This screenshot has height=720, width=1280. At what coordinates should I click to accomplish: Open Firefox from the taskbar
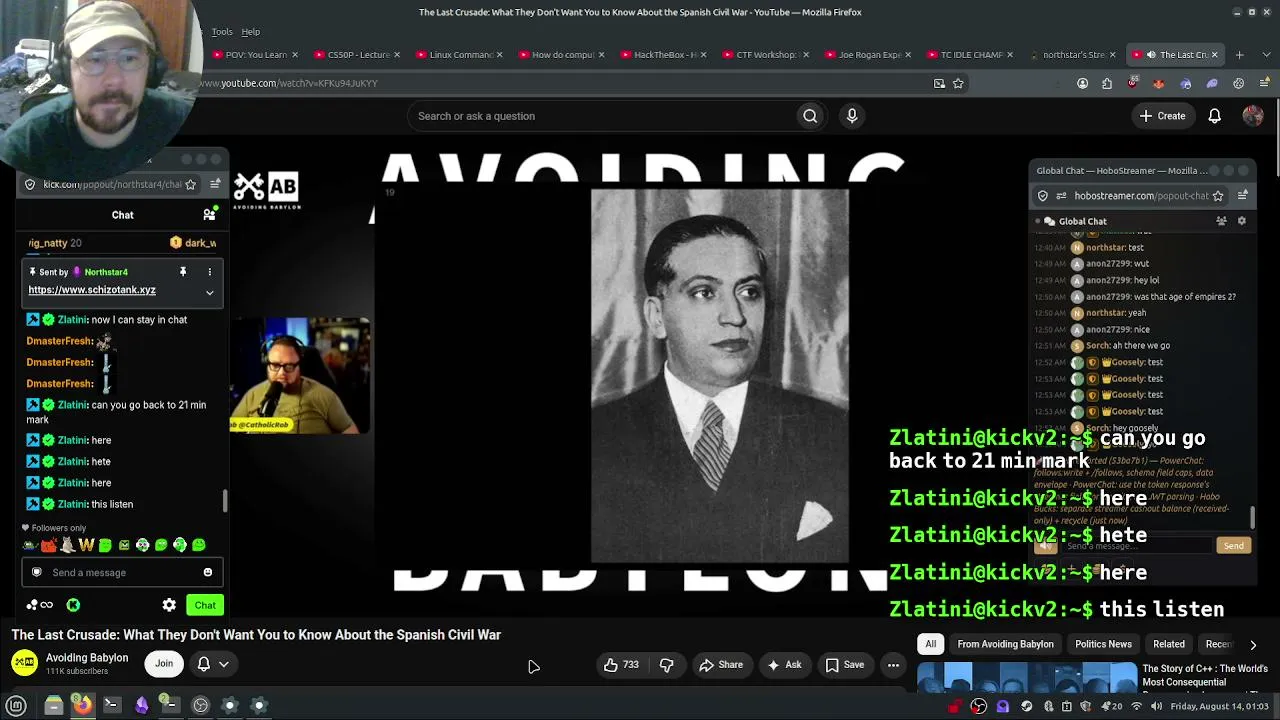point(83,705)
